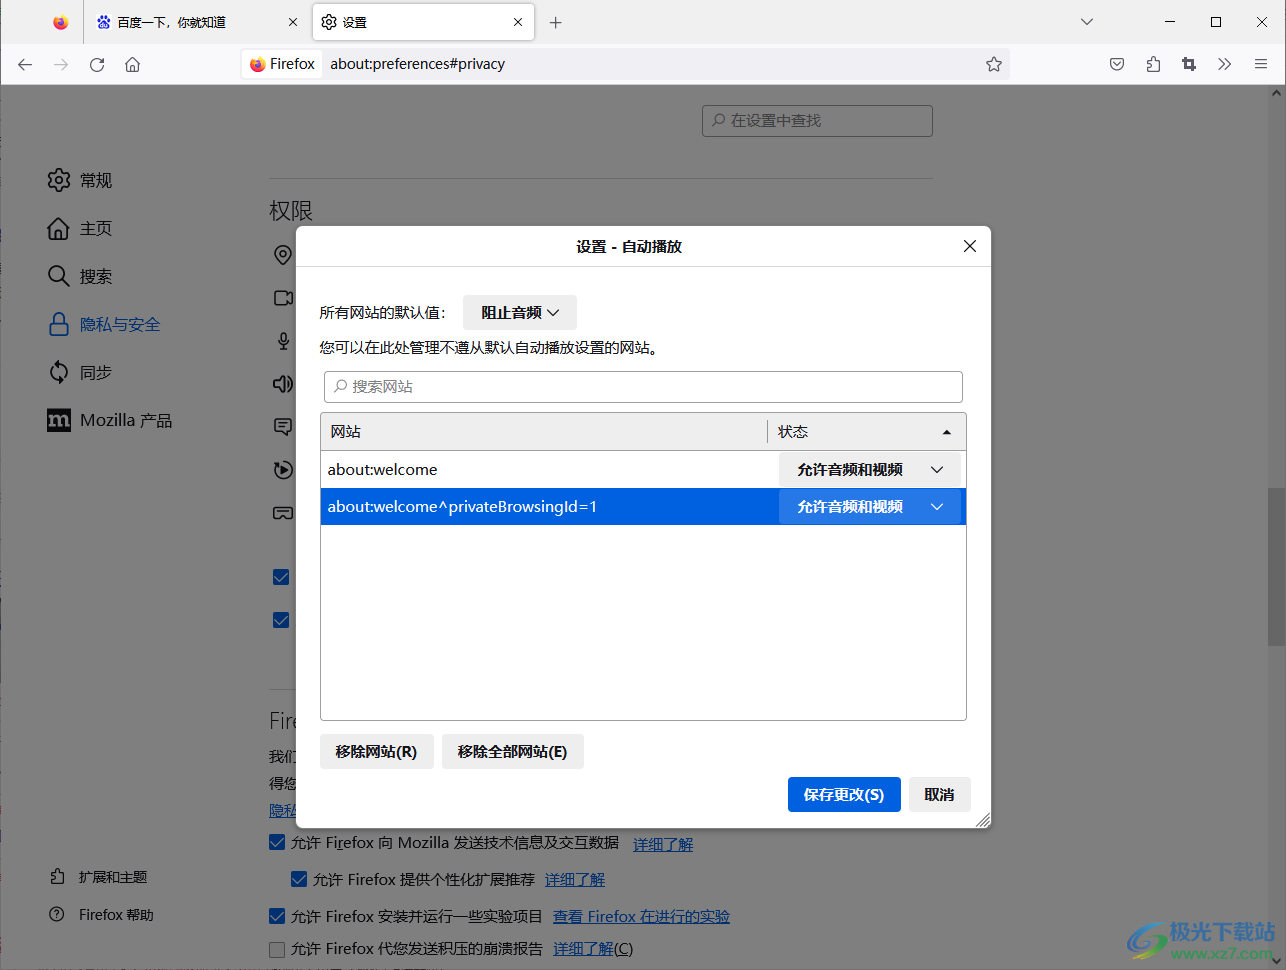Click the notifications permission icon
This screenshot has width=1286, height=970.
tap(283, 427)
